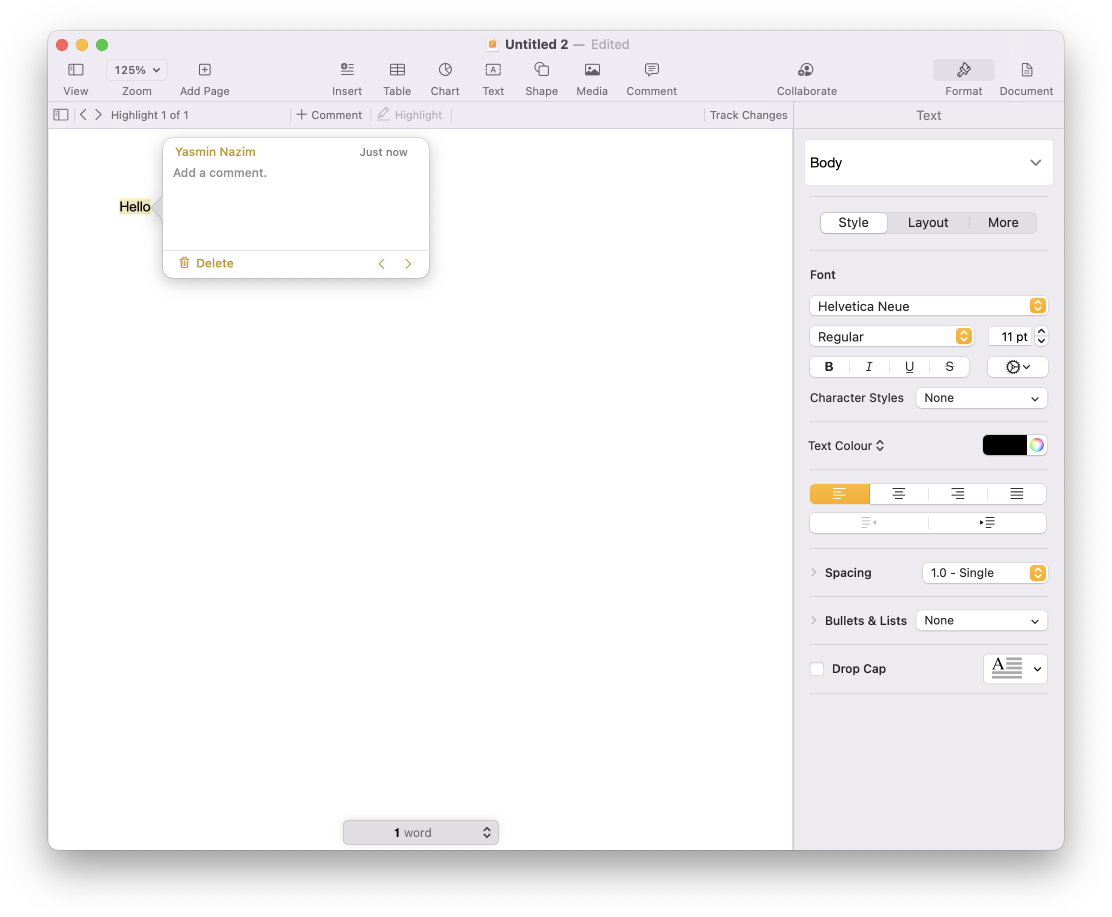This screenshot has height=917, width=1112.
Task: Switch to the Document panel
Action: [x=1026, y=72]
